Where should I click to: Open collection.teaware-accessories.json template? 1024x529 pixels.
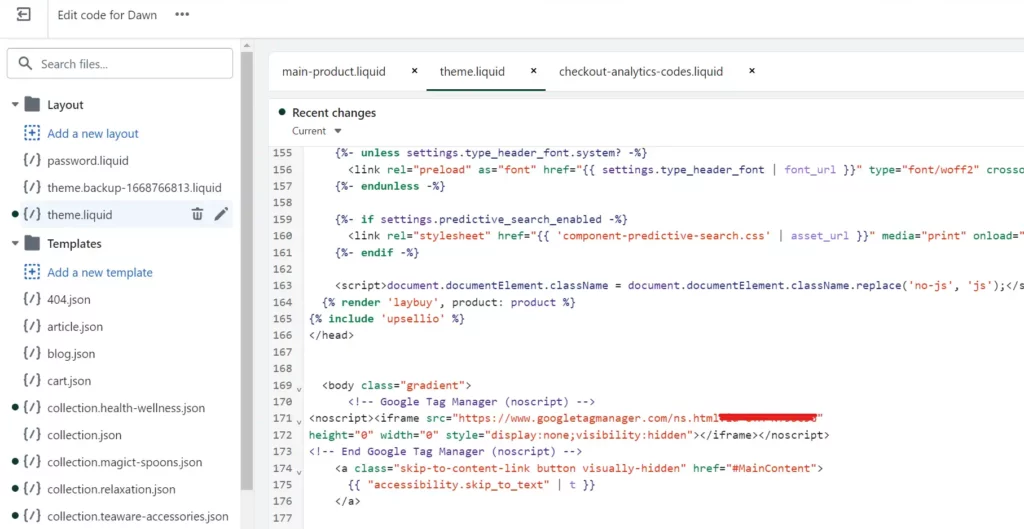coord(138,517)
